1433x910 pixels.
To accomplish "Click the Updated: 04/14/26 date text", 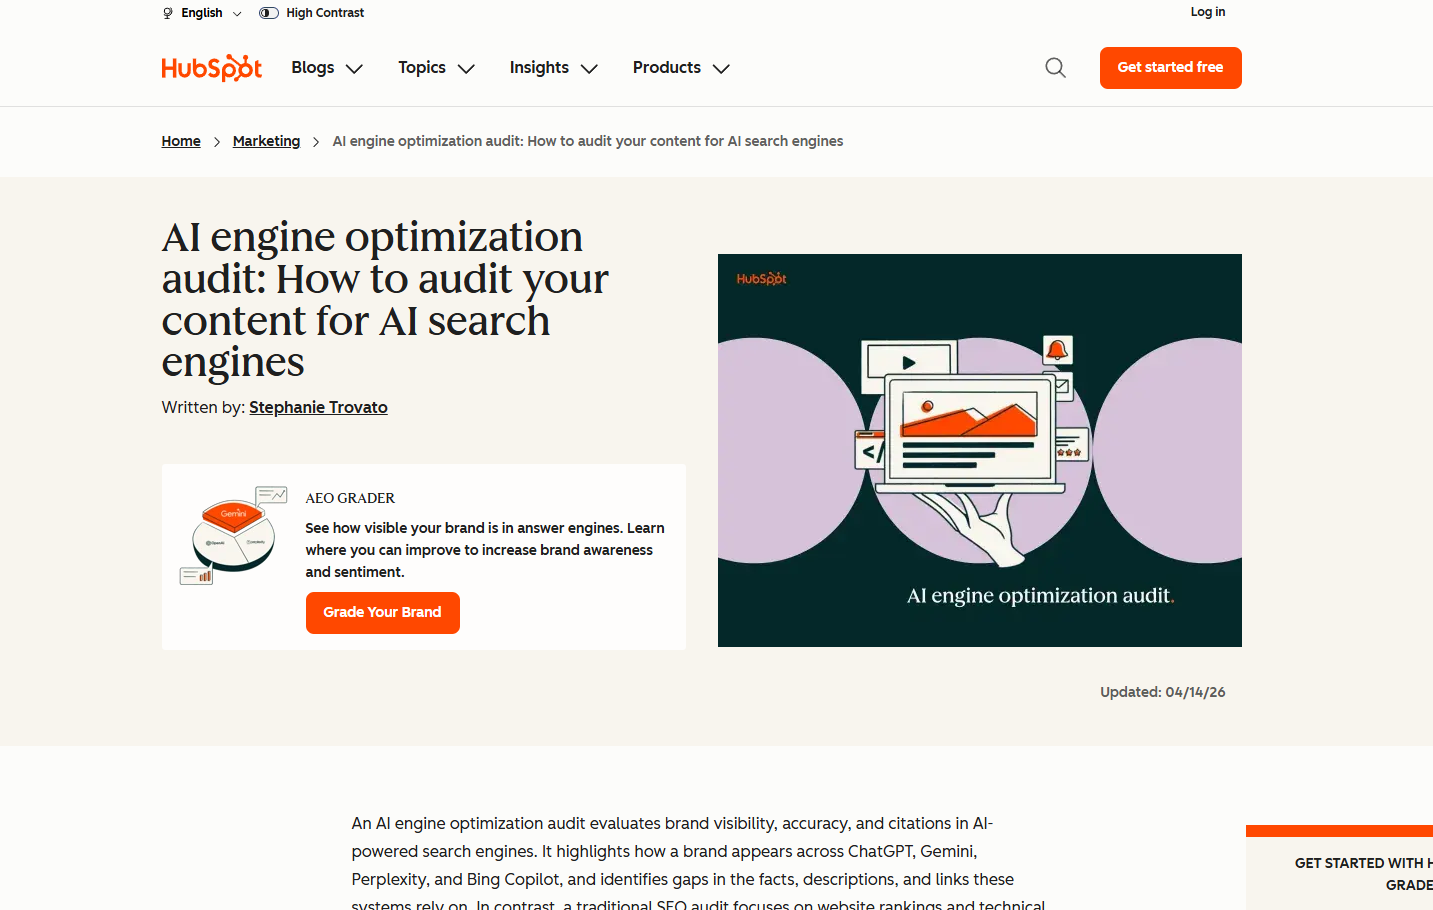I will coord(1162,692).
